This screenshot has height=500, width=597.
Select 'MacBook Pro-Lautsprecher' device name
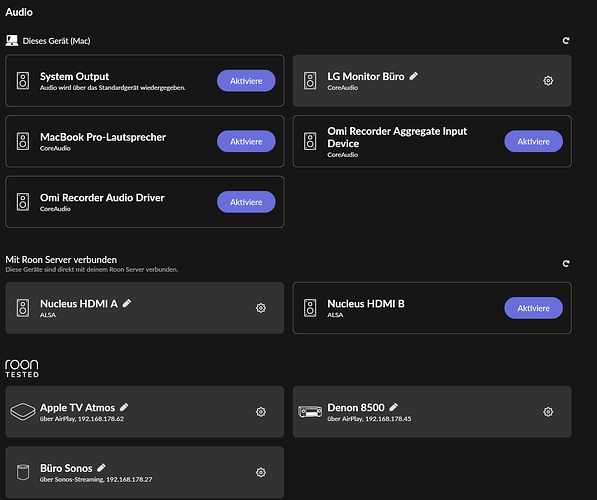103,137
